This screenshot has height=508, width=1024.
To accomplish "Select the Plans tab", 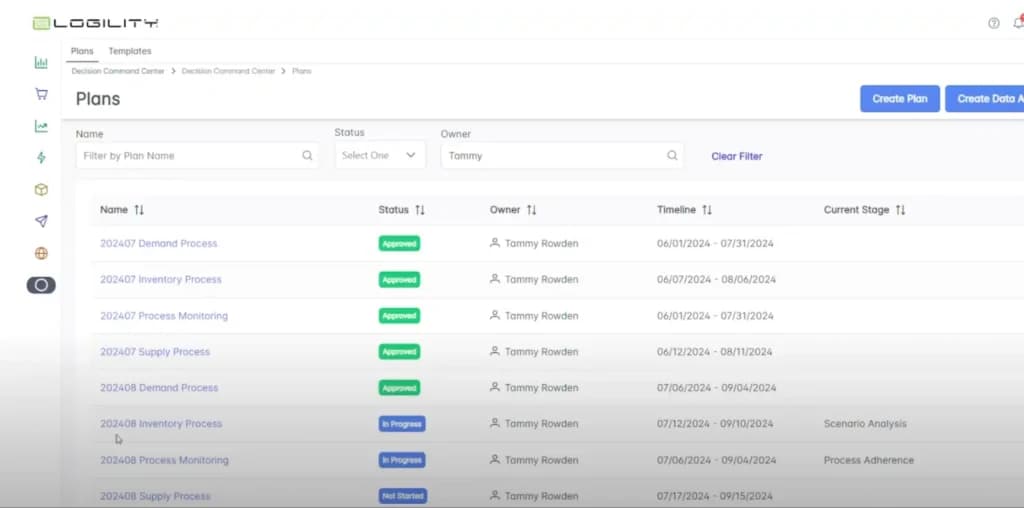I will (x=82, y=51).
